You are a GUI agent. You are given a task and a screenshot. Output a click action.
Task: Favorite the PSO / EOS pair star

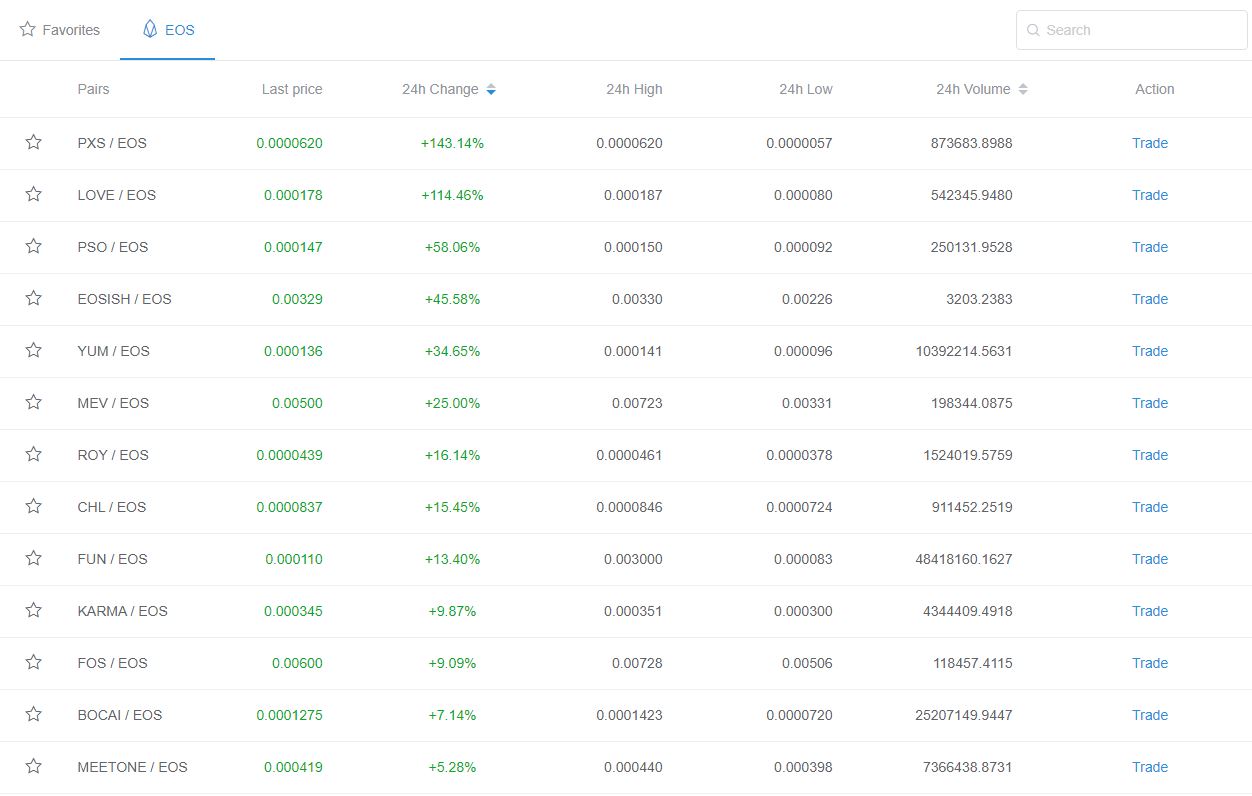tap(33, 246)
